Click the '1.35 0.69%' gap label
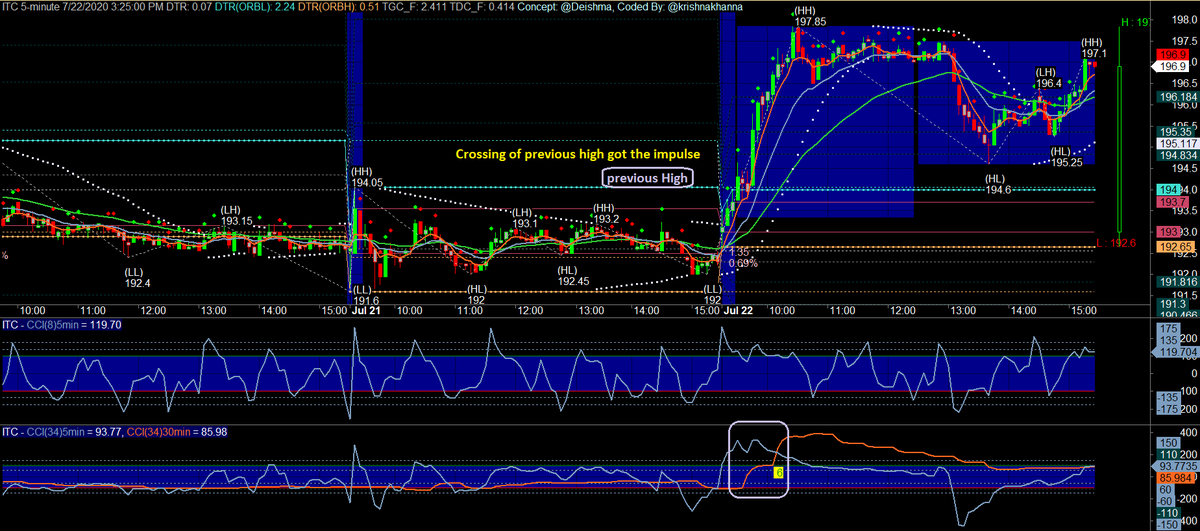Image resolution: width=1200 pixels, height=531 pixels. [x=743, y=257]
